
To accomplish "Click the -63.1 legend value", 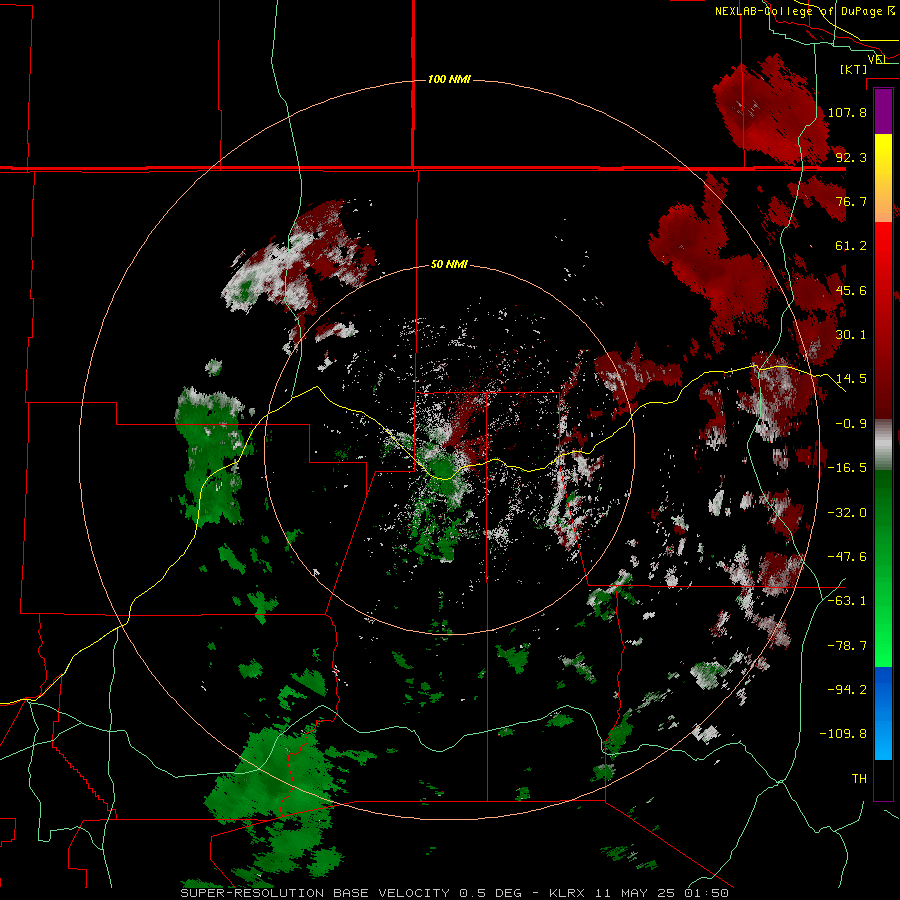I will point(847,601).
